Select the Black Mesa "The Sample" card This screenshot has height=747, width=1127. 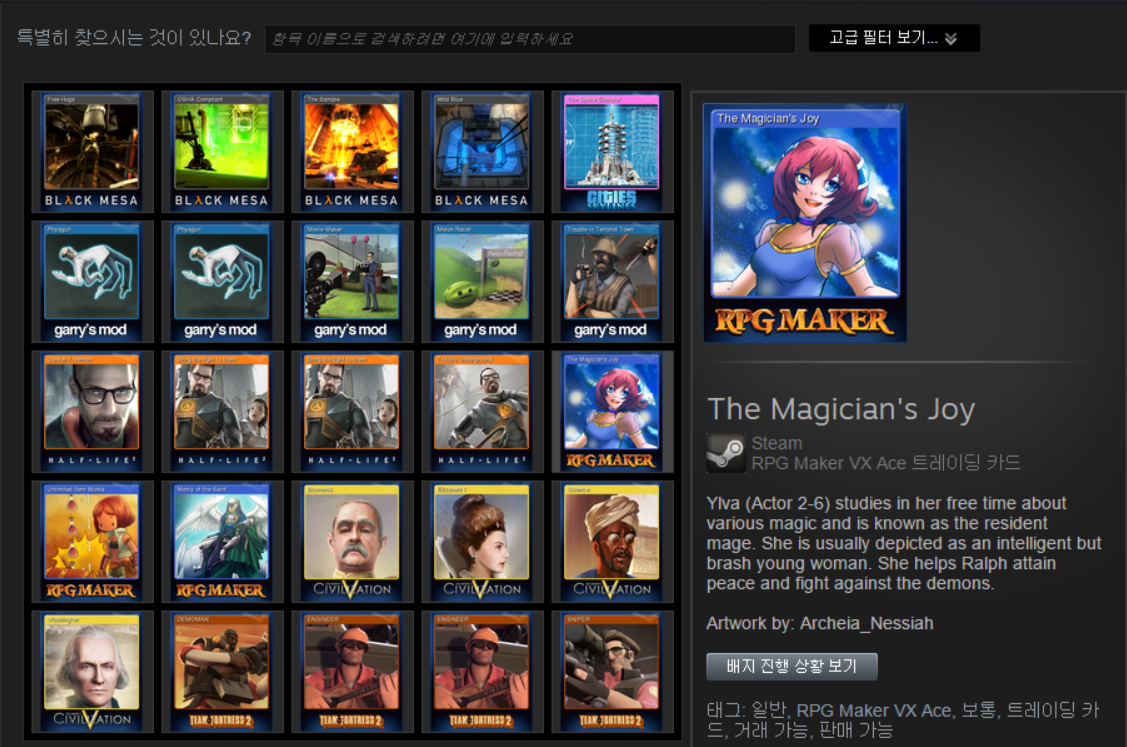point(352,152)
